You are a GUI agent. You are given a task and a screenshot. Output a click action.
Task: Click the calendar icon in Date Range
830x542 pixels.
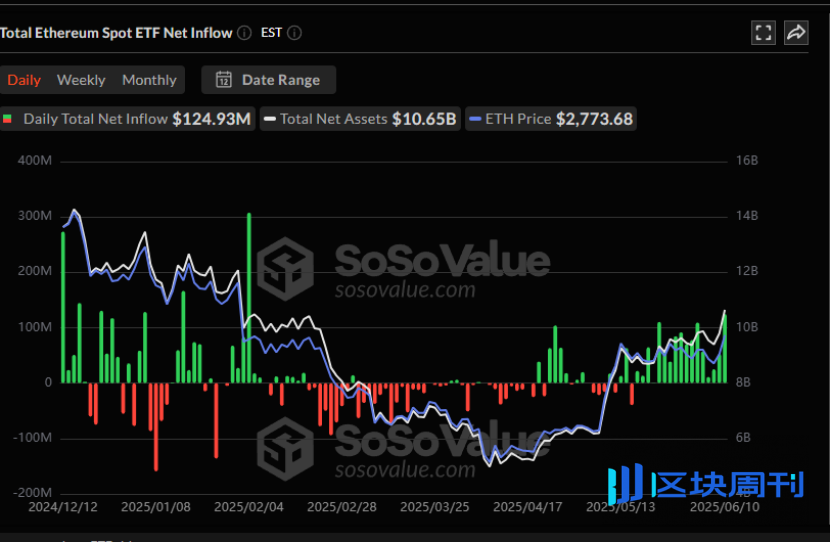click(x=223, y=79)
